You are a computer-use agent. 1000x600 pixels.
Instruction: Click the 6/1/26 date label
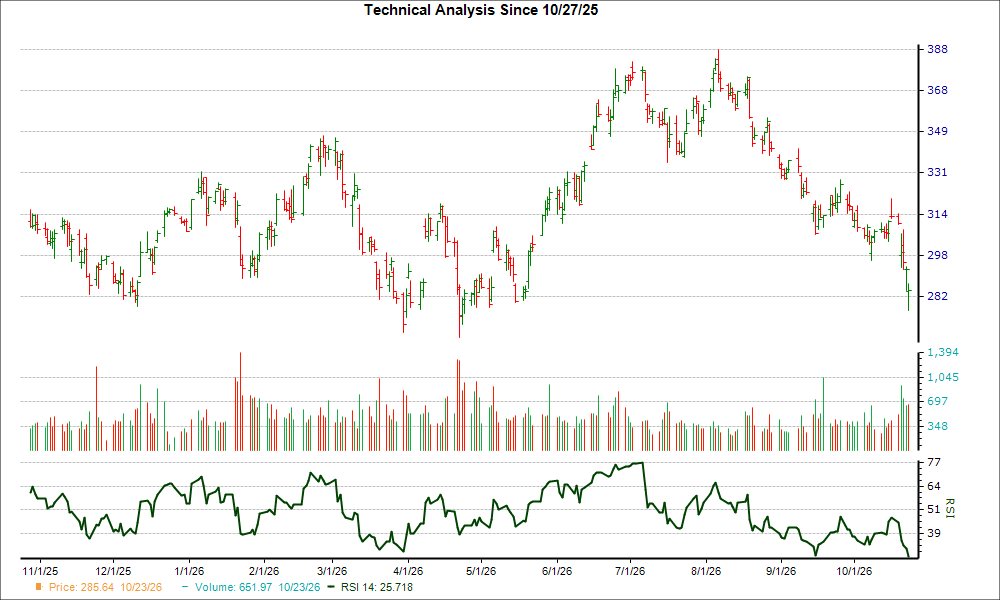tap(557, 571)
